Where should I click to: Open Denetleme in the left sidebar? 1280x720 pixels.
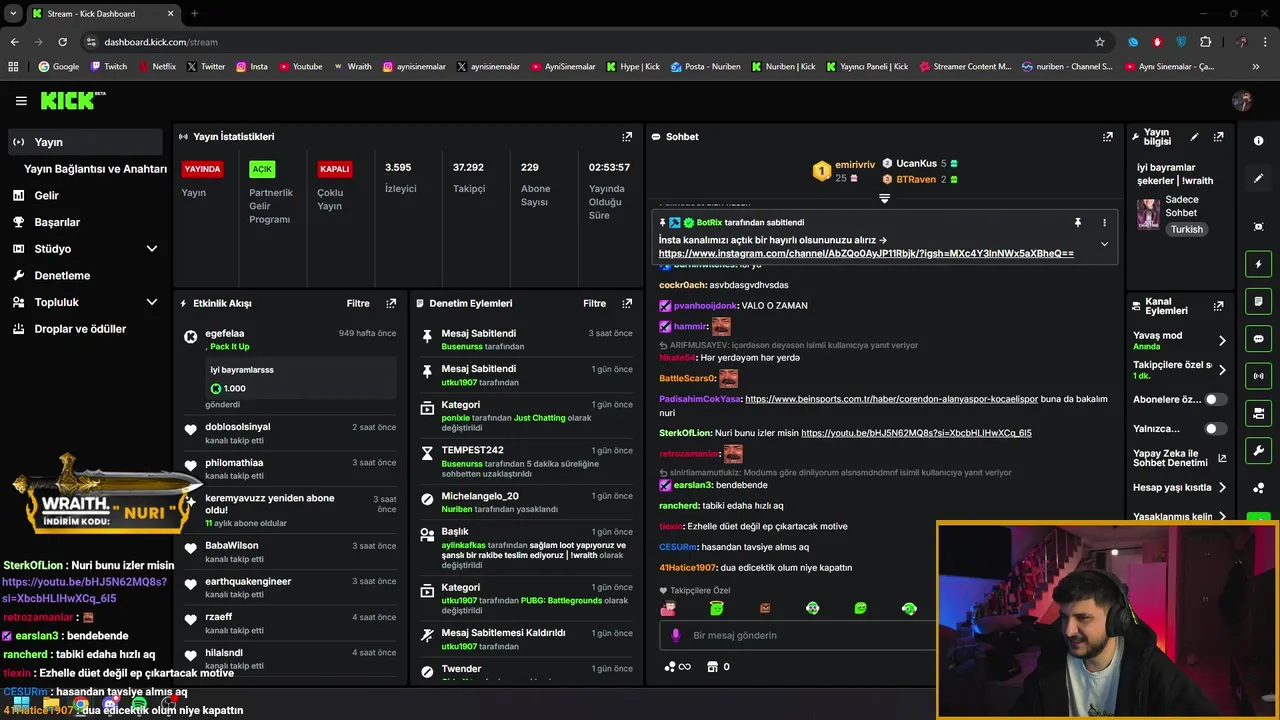(62, 275)
